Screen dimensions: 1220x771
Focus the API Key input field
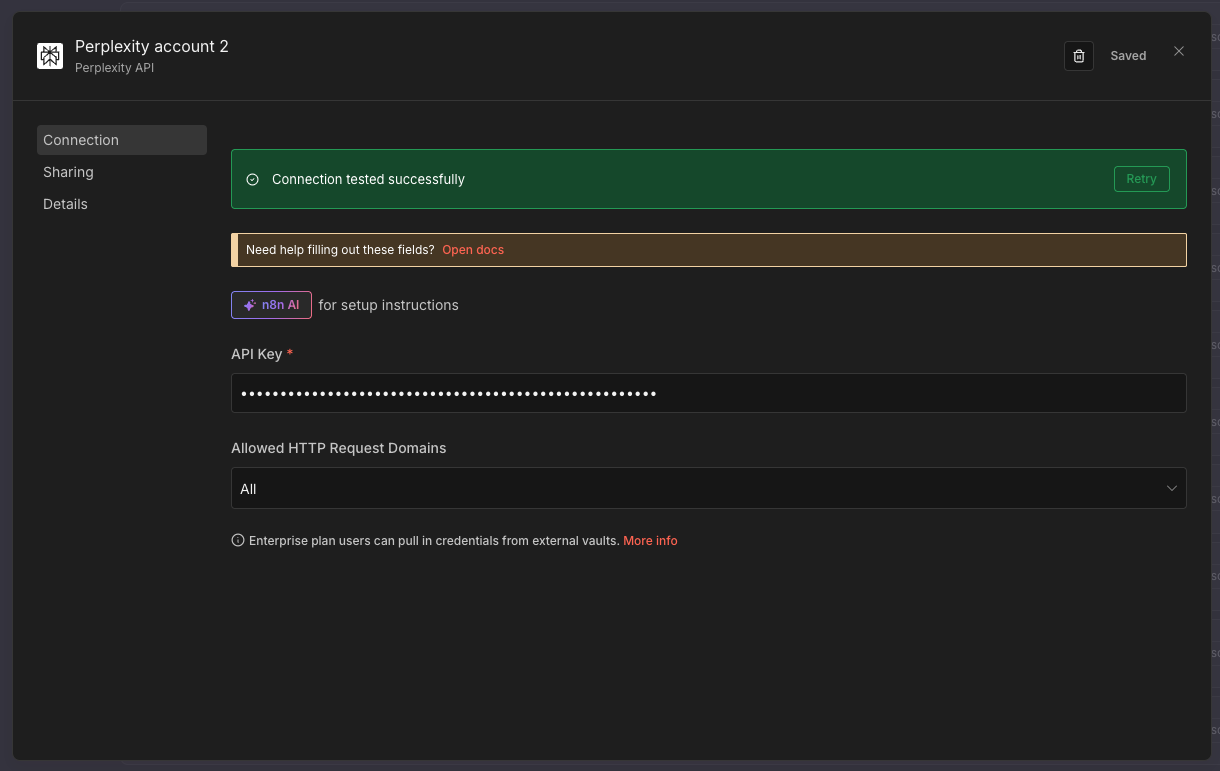click(x=708, y=393)
